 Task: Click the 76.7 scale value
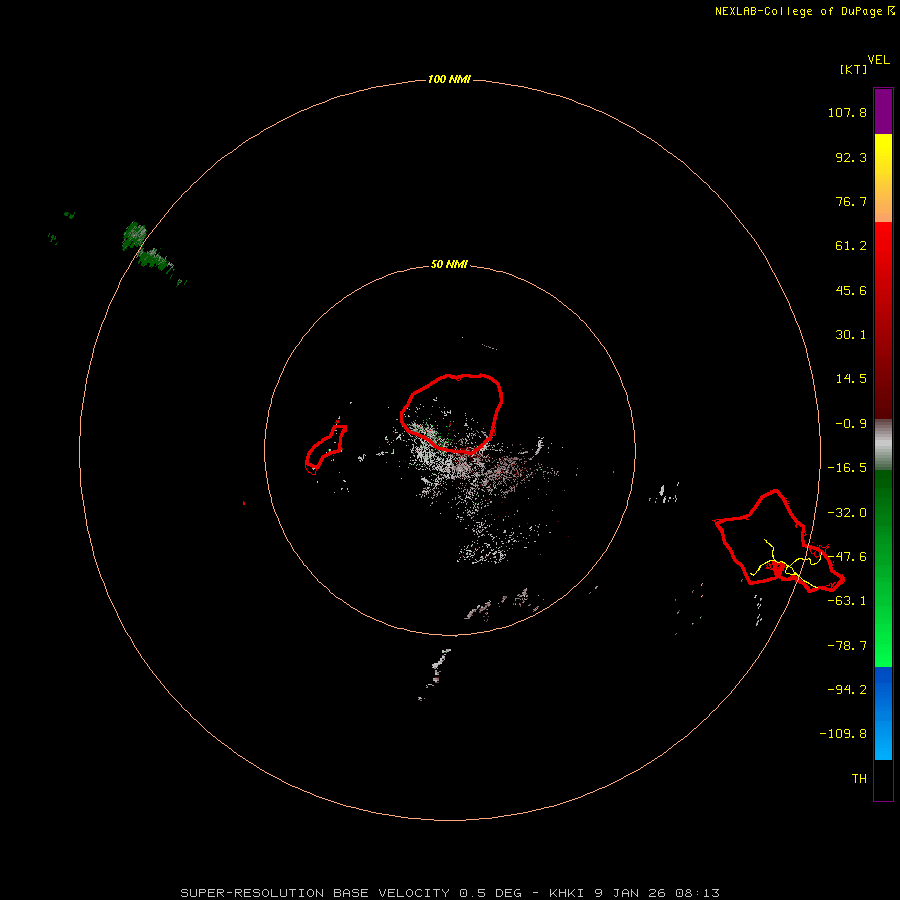(x=851, y=201)
